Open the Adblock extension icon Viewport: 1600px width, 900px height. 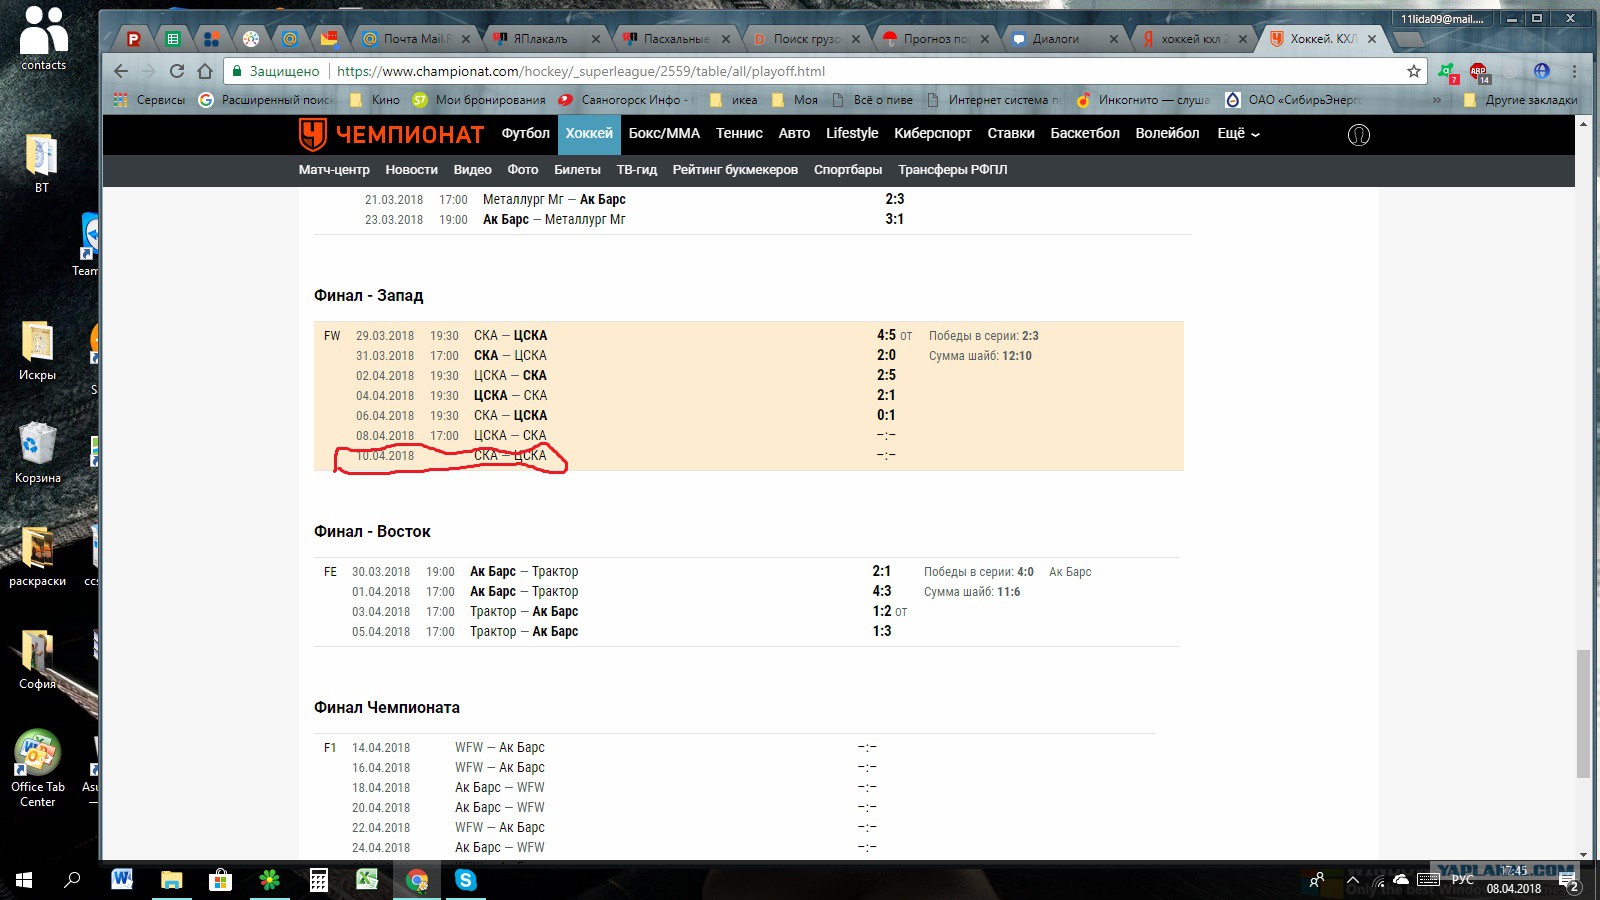point(1479,72)
